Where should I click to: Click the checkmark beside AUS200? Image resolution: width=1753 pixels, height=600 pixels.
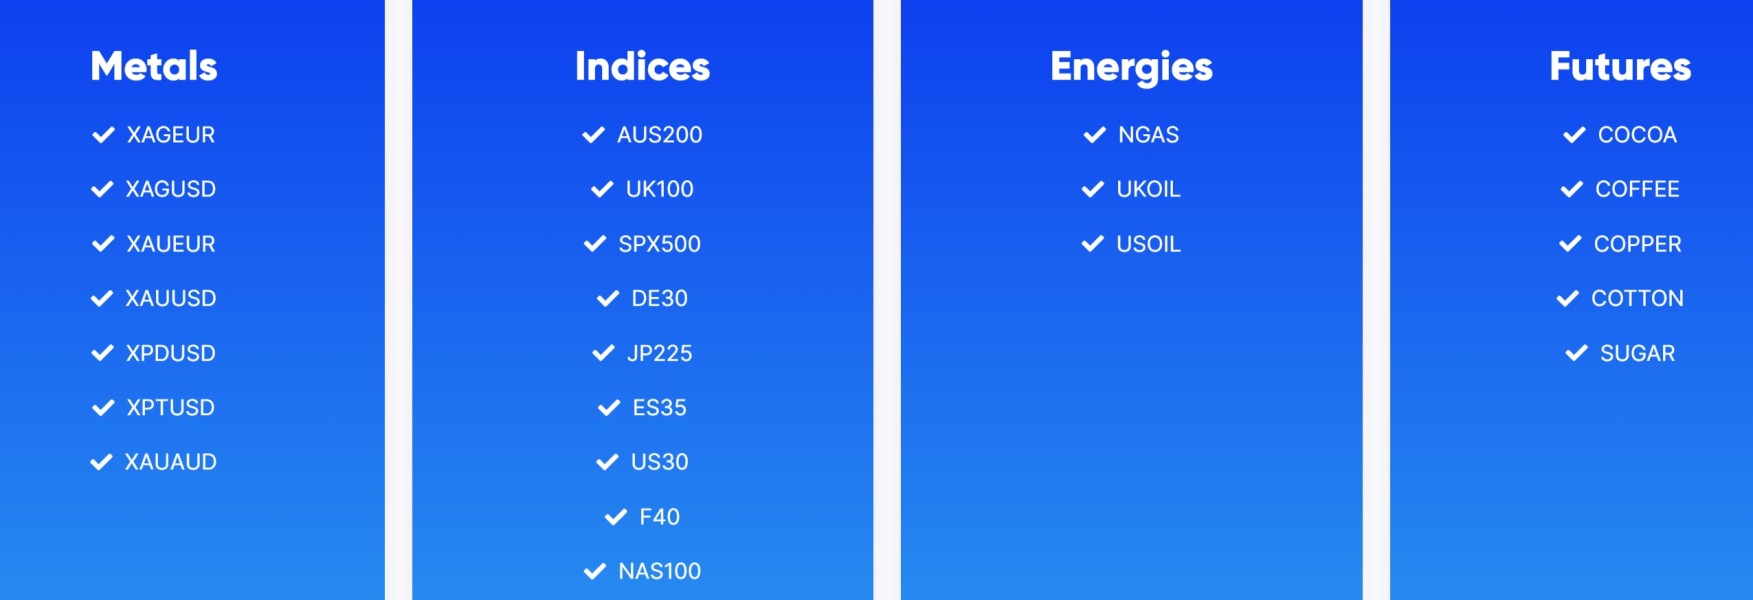coord(593,135)
